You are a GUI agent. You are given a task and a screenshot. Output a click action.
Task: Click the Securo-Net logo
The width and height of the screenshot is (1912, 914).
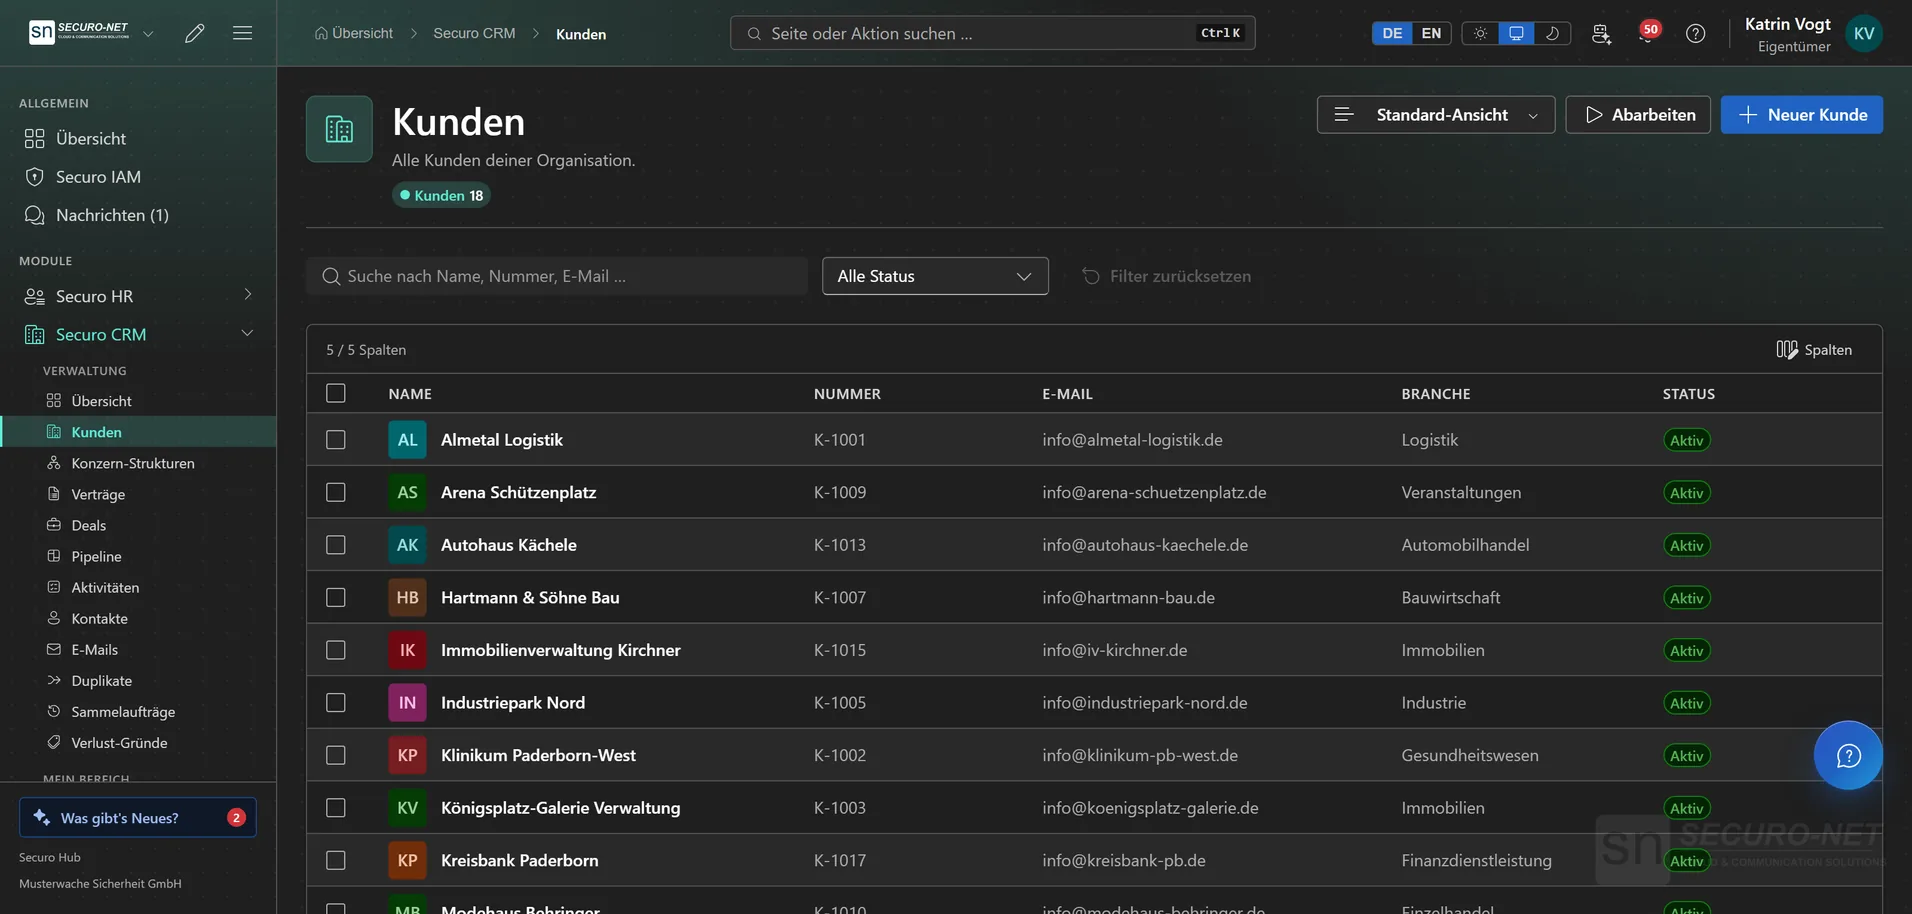79,32
